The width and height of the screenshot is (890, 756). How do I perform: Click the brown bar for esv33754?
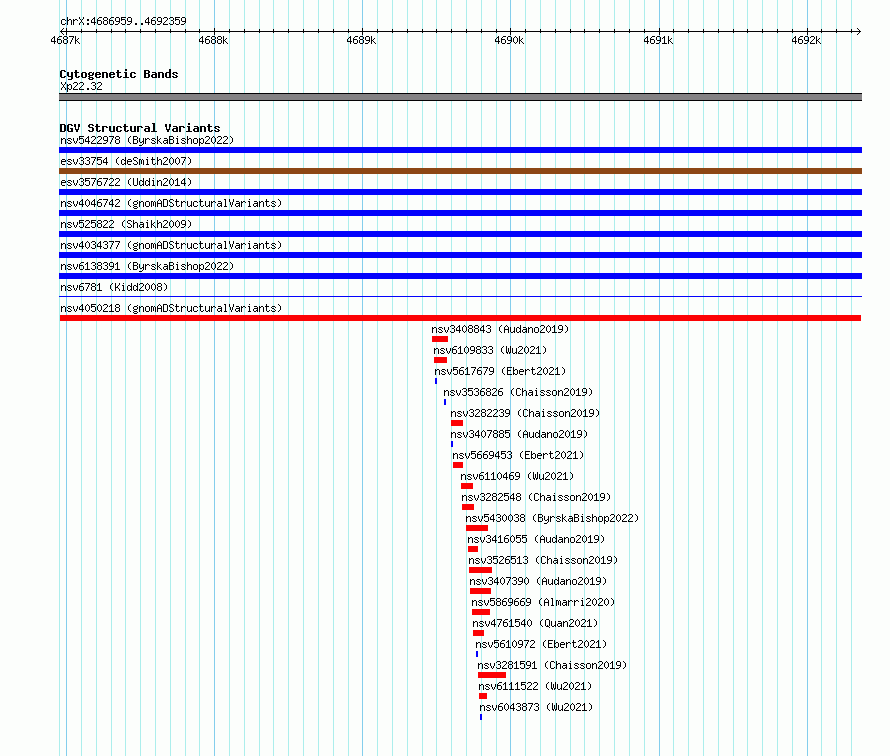460,171
